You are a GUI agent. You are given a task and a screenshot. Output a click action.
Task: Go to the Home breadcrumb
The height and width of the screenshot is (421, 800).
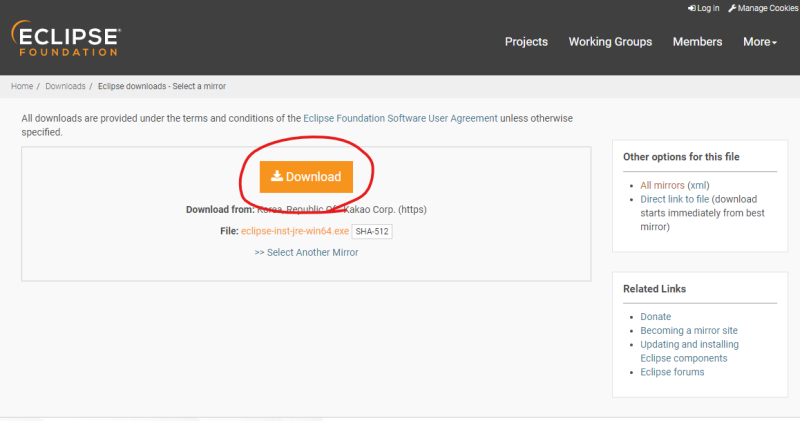[x=22, y=86]
